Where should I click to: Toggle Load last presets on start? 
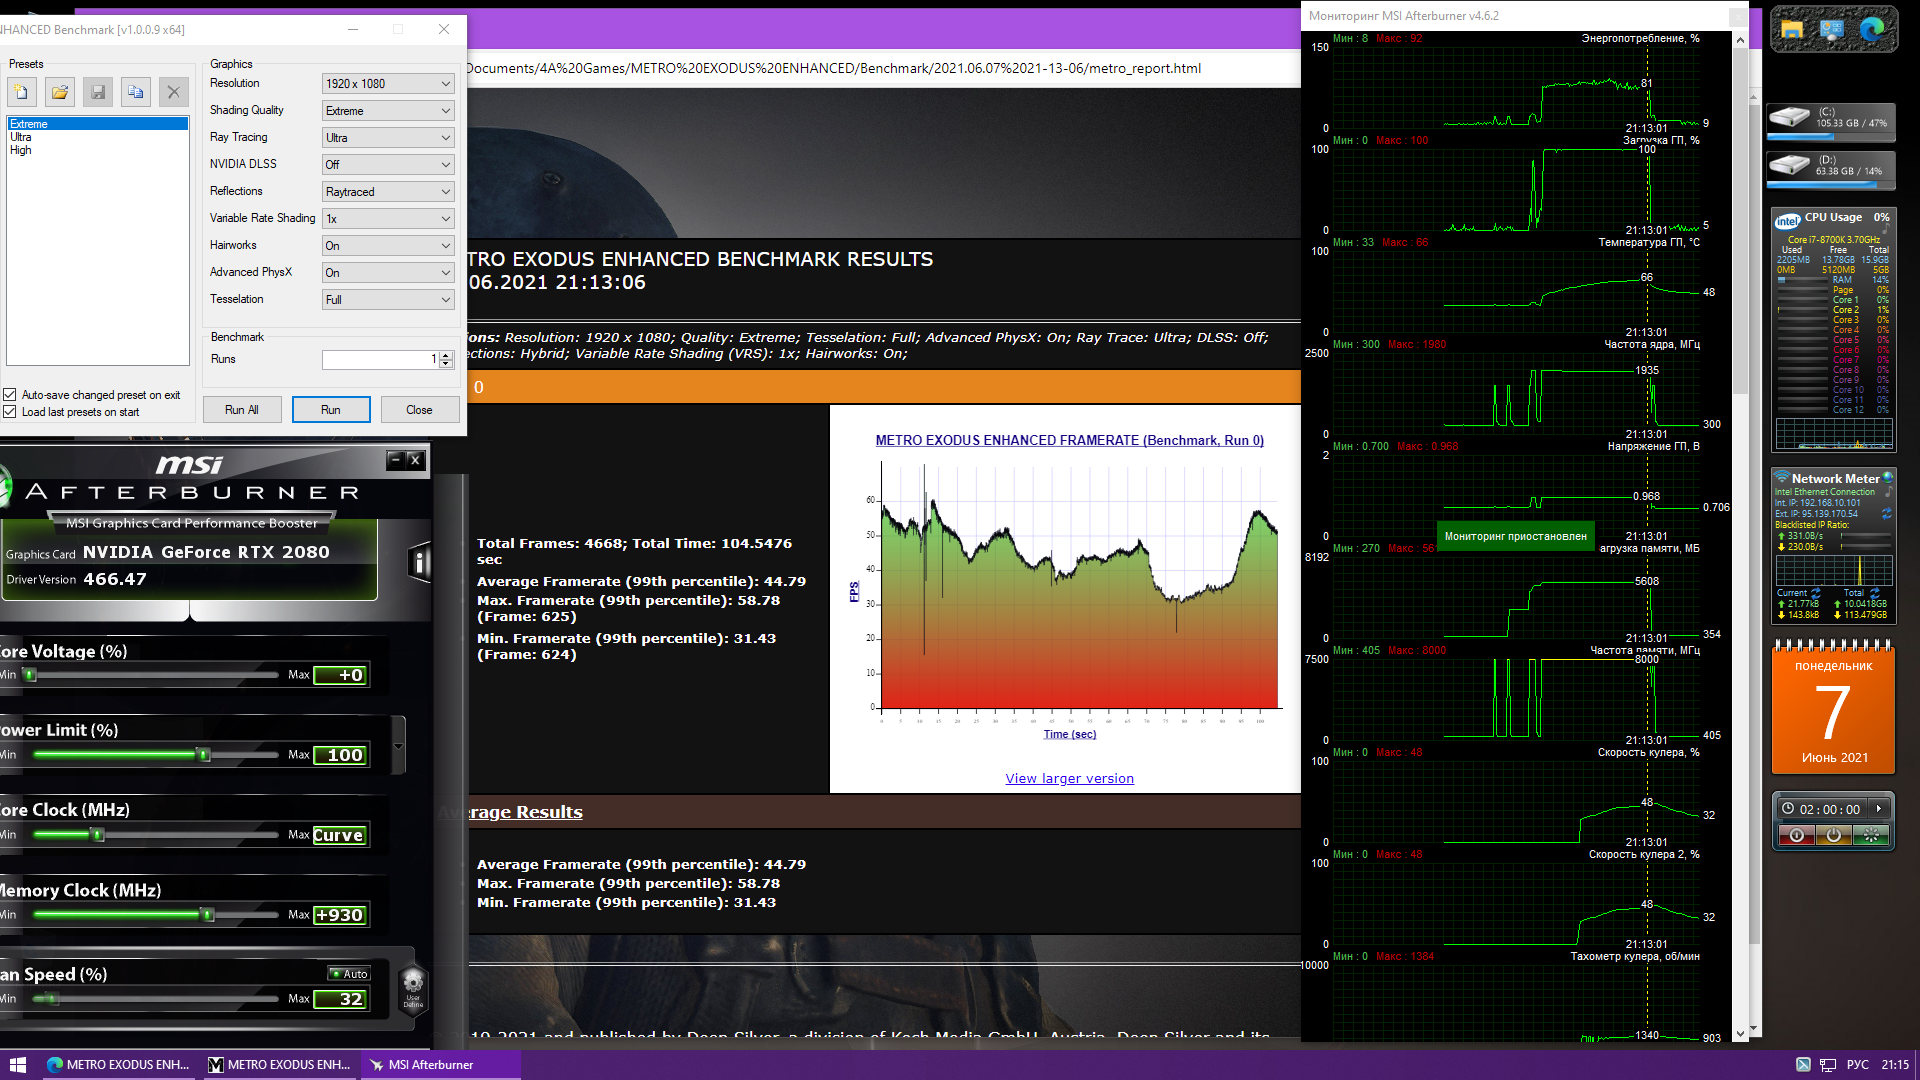tap(10, 412)
